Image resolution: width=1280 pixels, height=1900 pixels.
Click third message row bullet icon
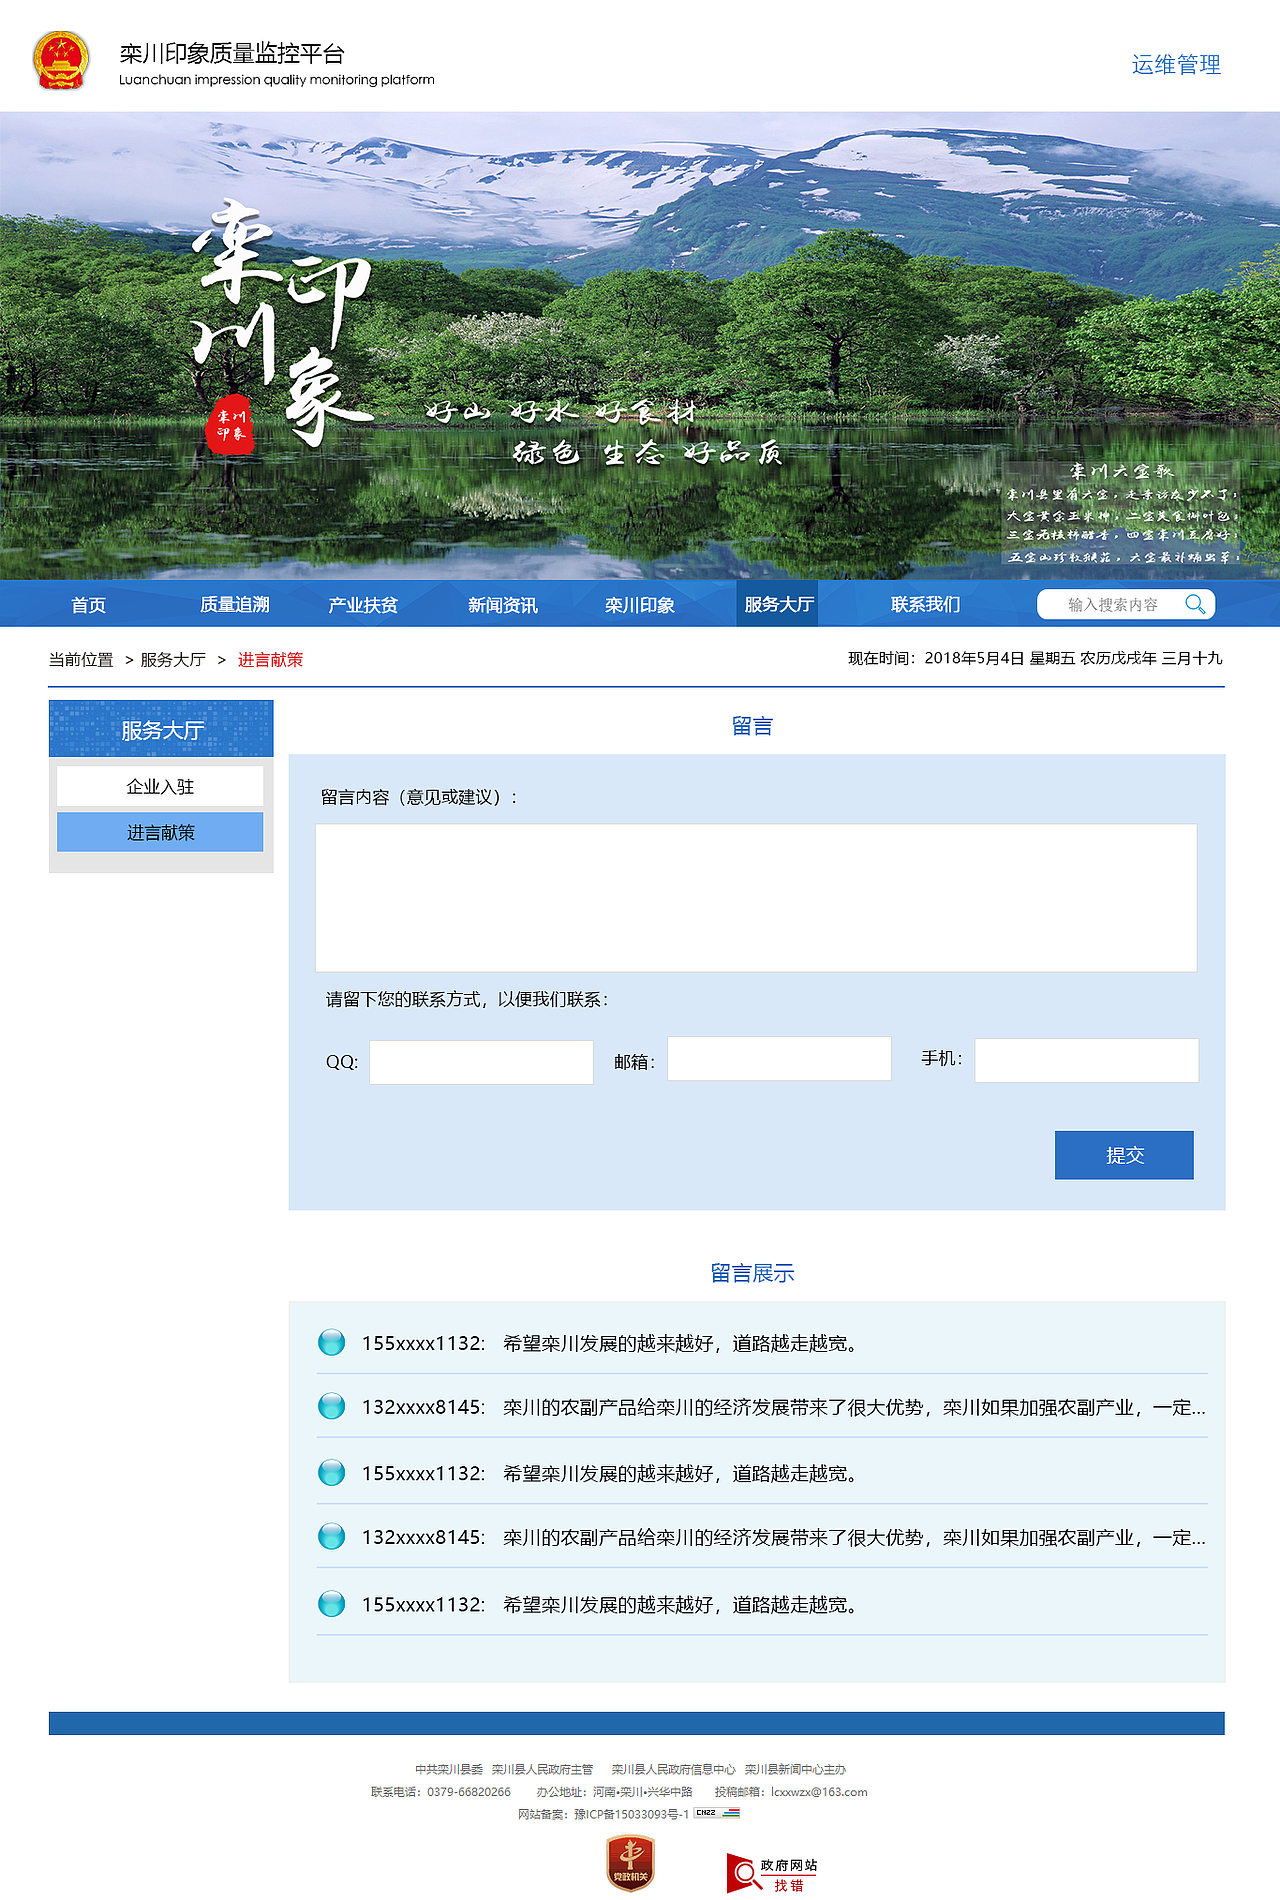pyautogui.click(x=331, y=1472)
